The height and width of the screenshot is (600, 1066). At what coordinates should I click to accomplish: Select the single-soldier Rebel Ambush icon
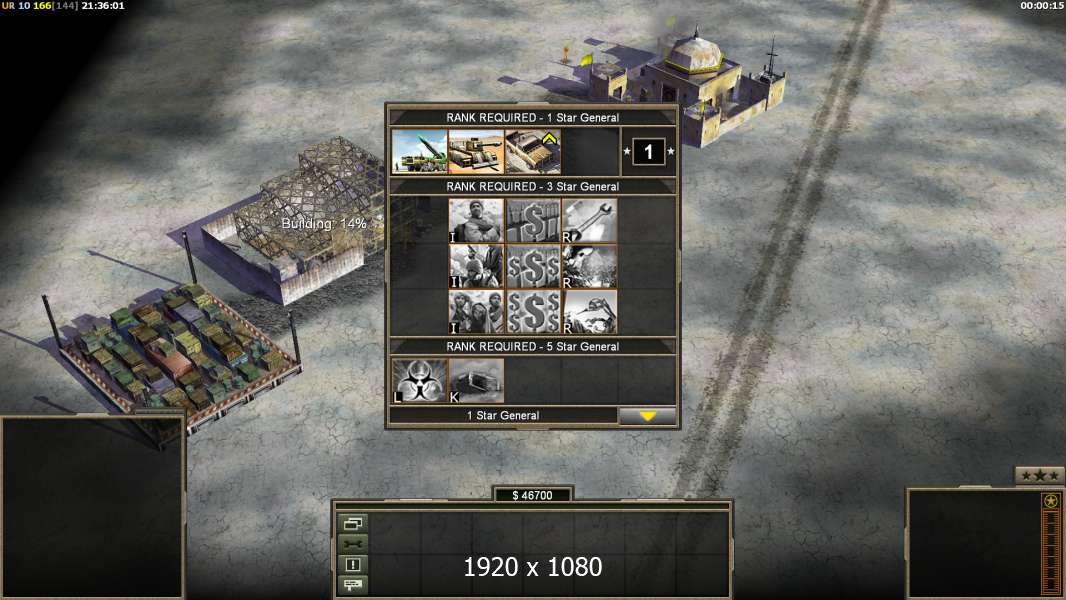(x=476, y=221)
